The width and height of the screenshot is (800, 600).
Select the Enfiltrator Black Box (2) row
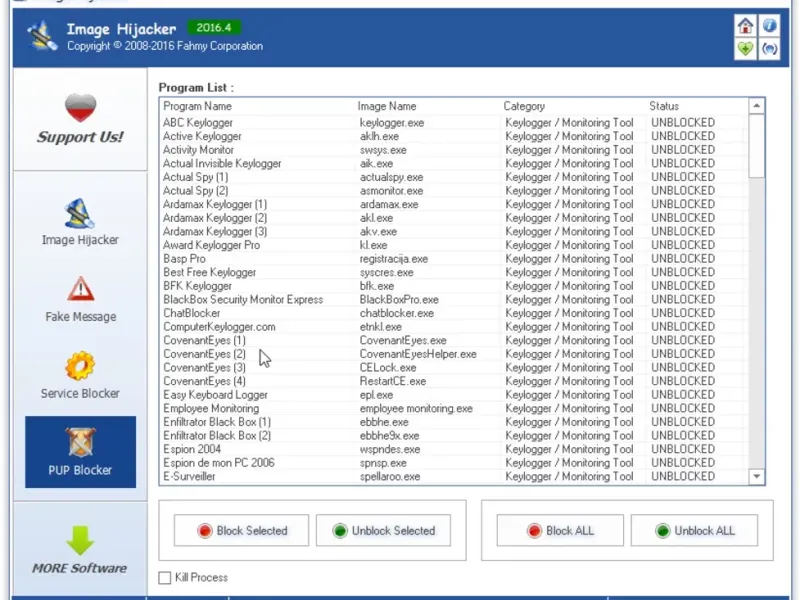[x=453, y=436]
